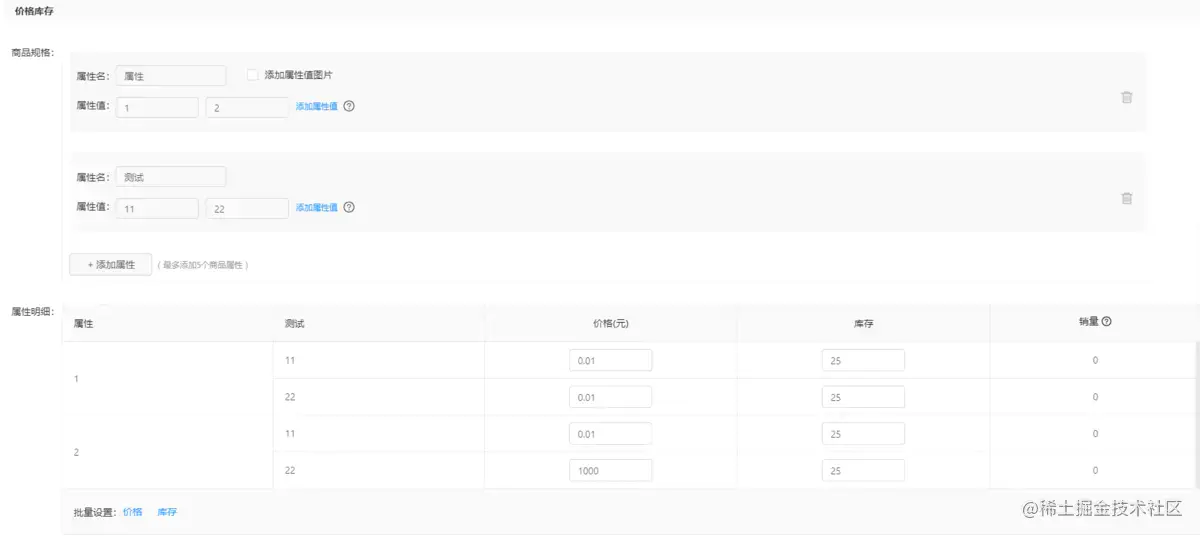Image resolution: width=1200 pixels, height=536 pixels.
Task: Edit the price field showing 1000
Action: point(610,470)
